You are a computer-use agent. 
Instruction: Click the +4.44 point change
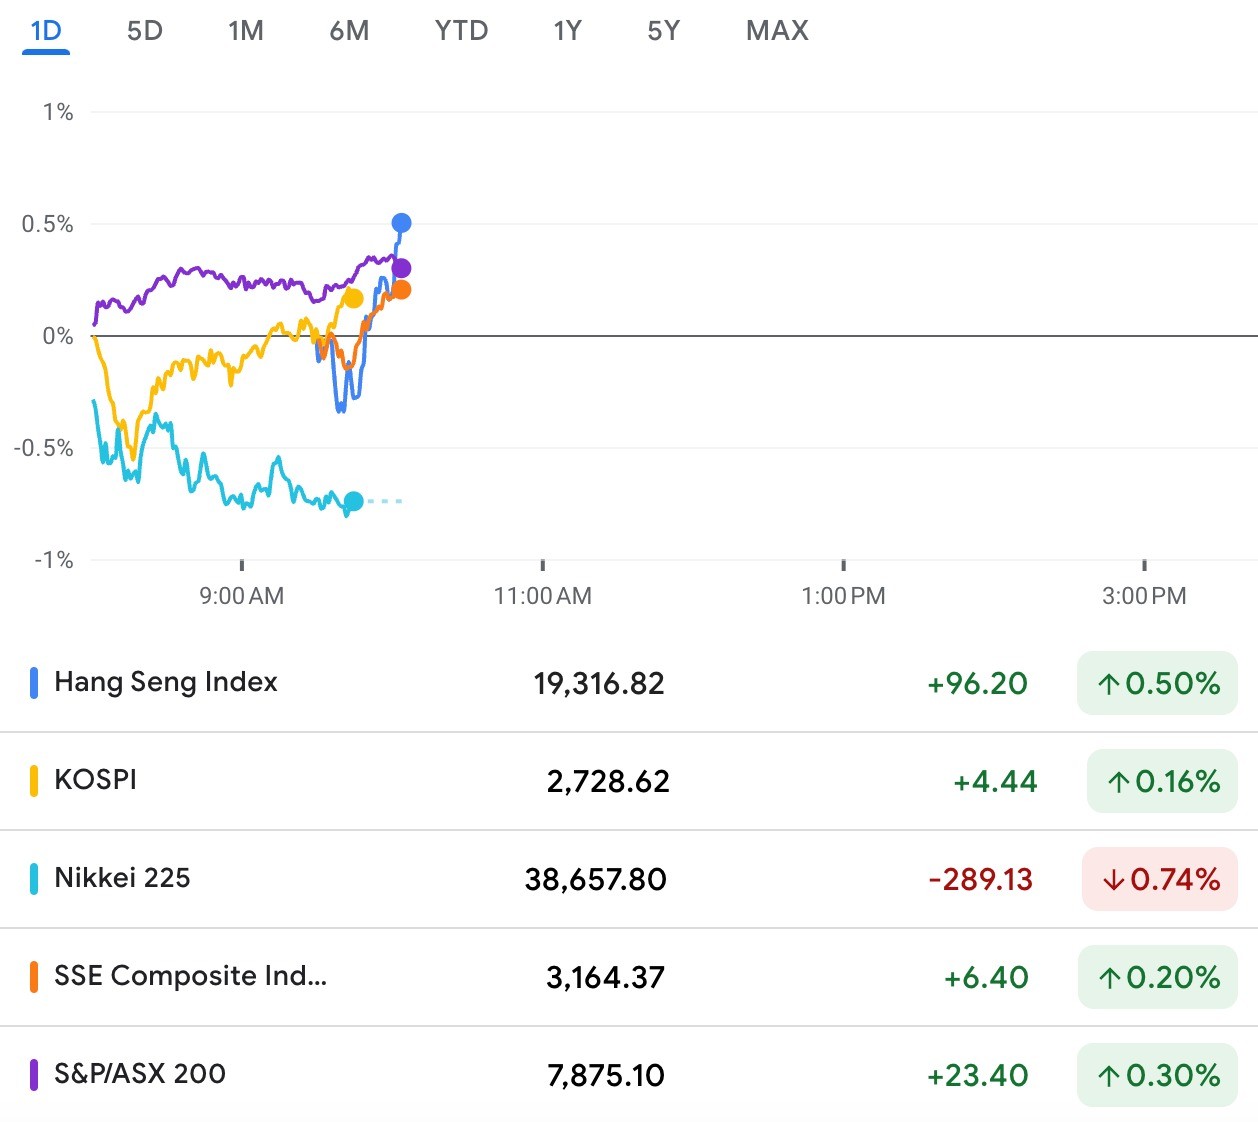pos(995,782)
